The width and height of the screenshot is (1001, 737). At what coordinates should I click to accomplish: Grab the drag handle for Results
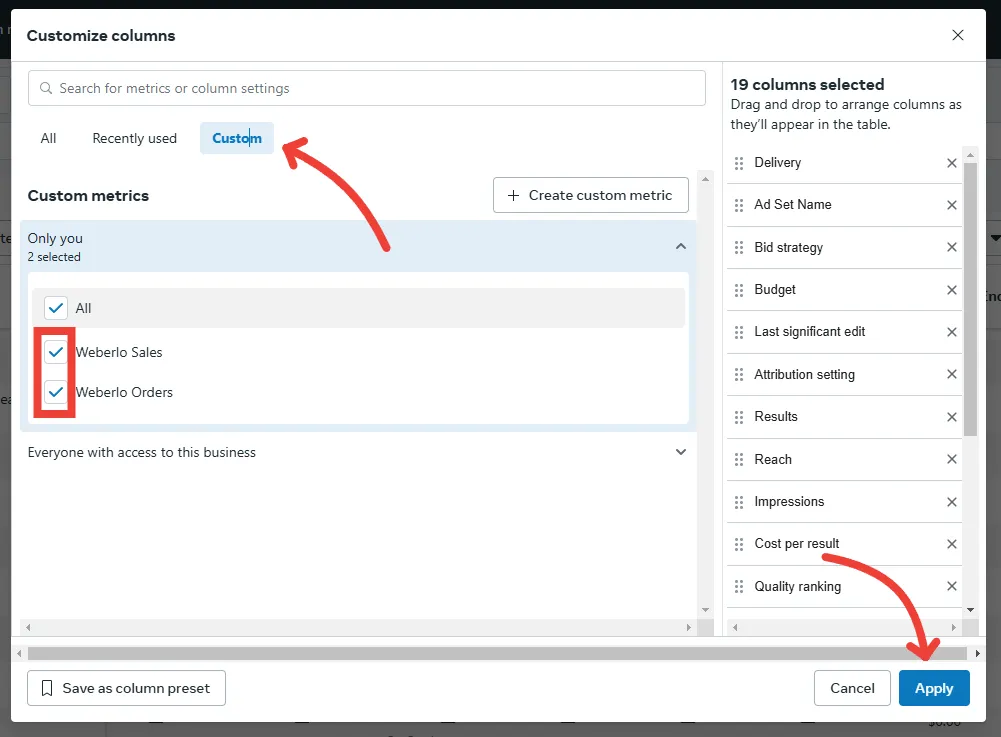[x=739, y=418]
